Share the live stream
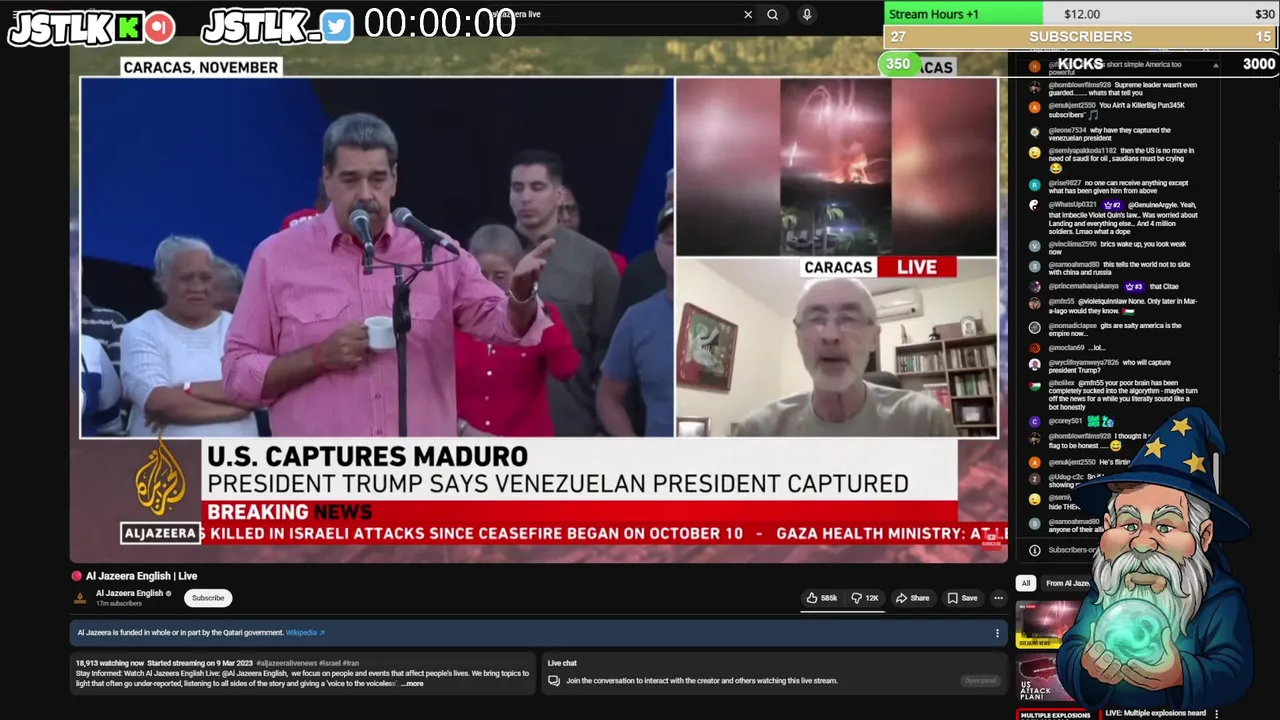 pos(912,598)
